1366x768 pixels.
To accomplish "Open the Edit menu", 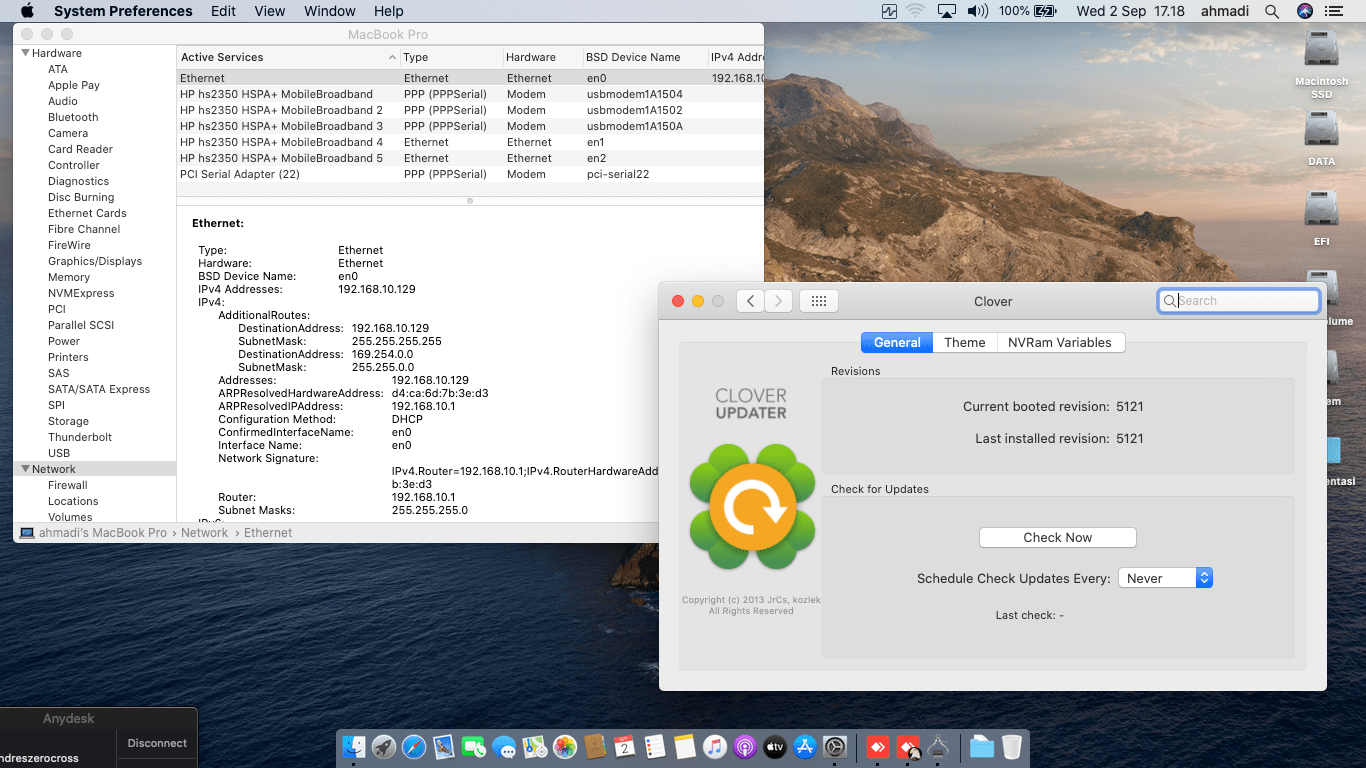I will tap(224, 11).
